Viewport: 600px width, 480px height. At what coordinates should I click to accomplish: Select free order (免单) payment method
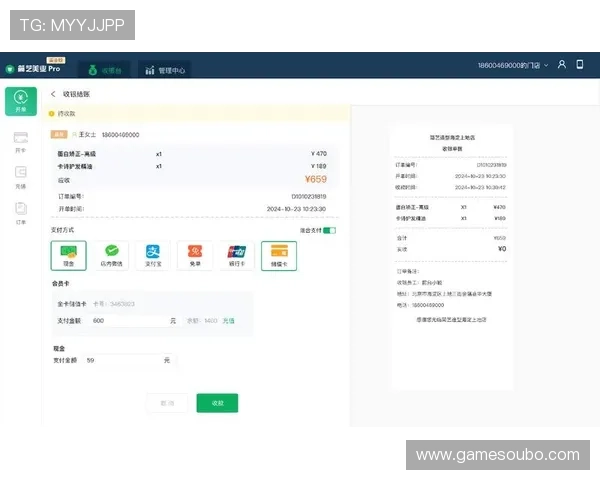coord(195,255)
